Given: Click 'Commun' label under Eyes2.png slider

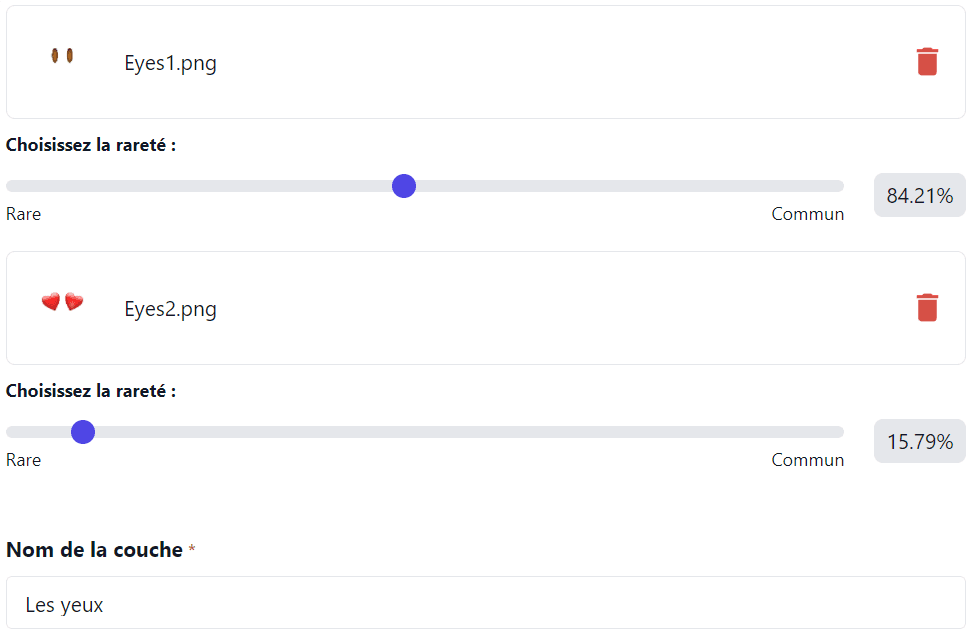Looking at the screenshot, I should (807, 460).
